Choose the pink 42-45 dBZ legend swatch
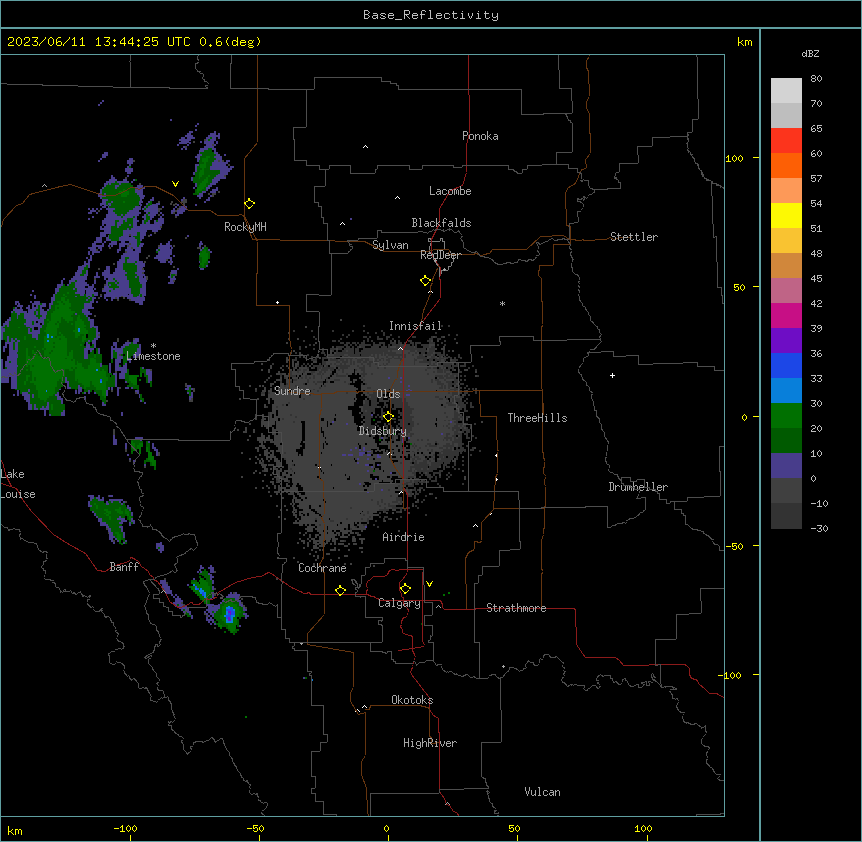 [x=786, y=291]
